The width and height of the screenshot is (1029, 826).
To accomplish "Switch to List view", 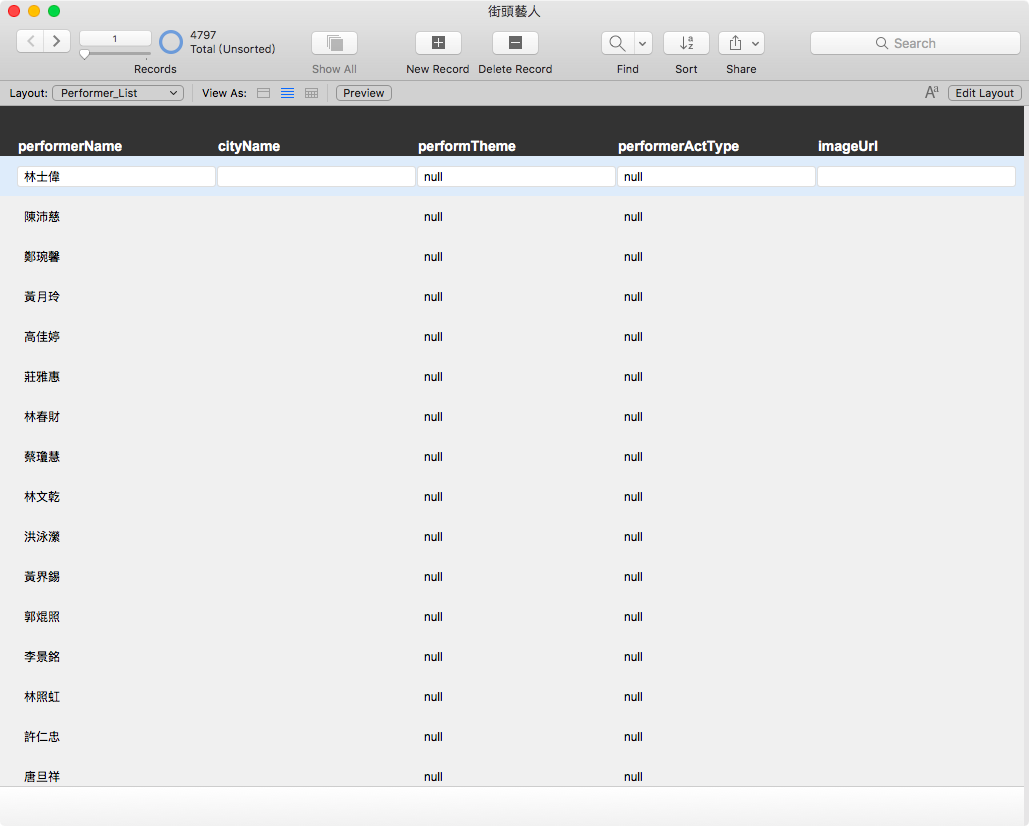I will (287, 93).
